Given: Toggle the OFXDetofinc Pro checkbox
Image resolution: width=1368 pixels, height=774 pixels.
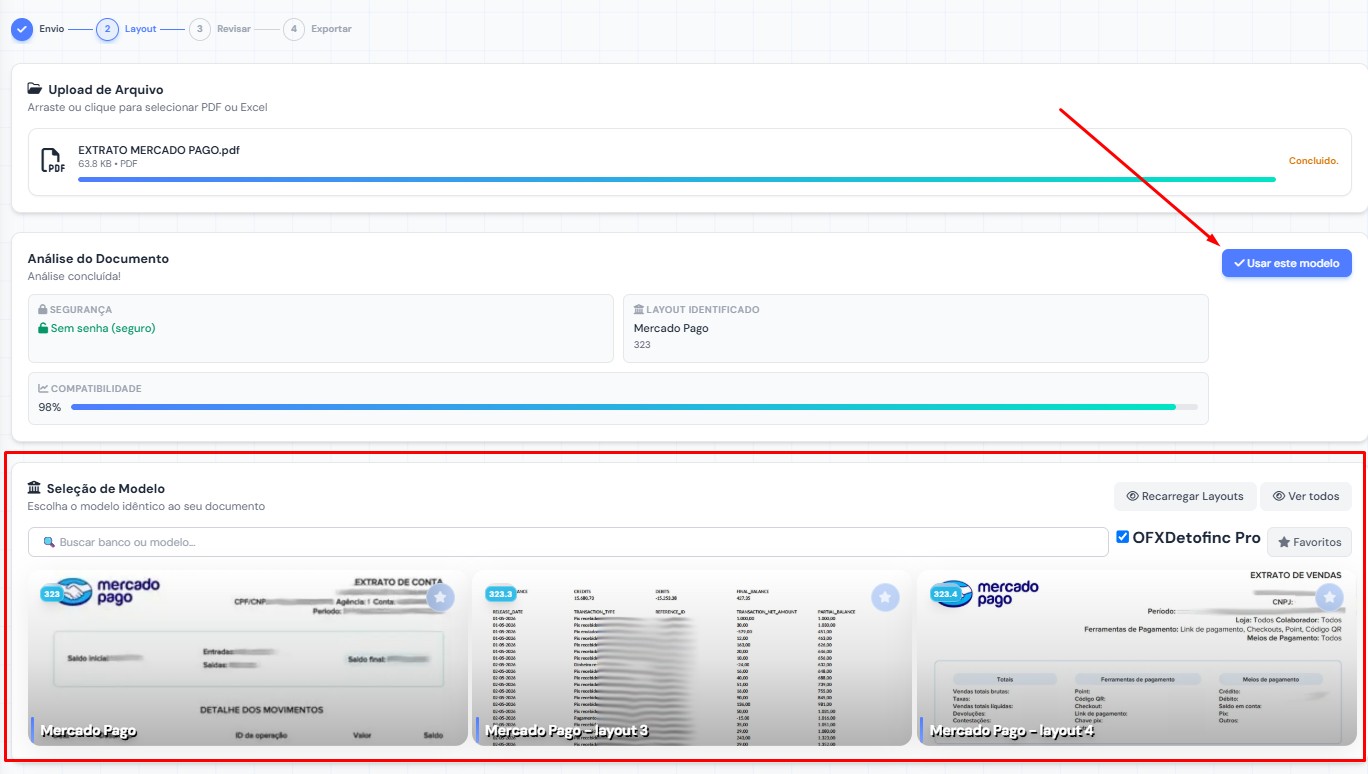Looking at the screenshot, I should [1123, 537].
